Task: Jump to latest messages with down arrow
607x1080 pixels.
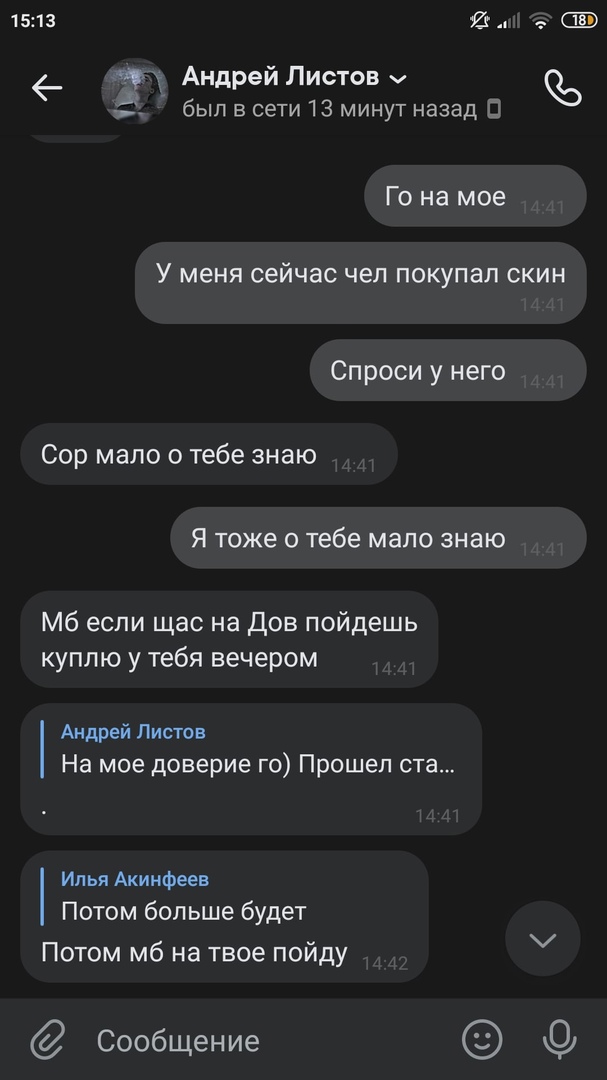Action: (x=543, y=939)
